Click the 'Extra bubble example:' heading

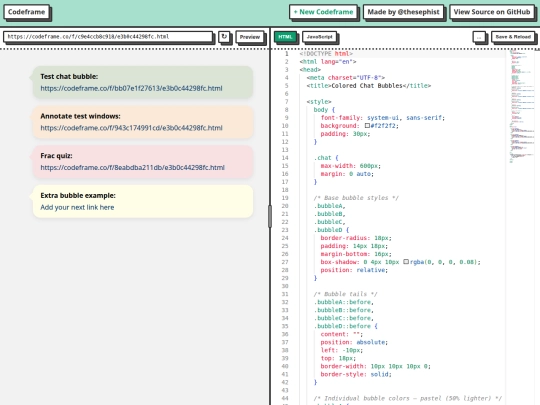[78, 195]
